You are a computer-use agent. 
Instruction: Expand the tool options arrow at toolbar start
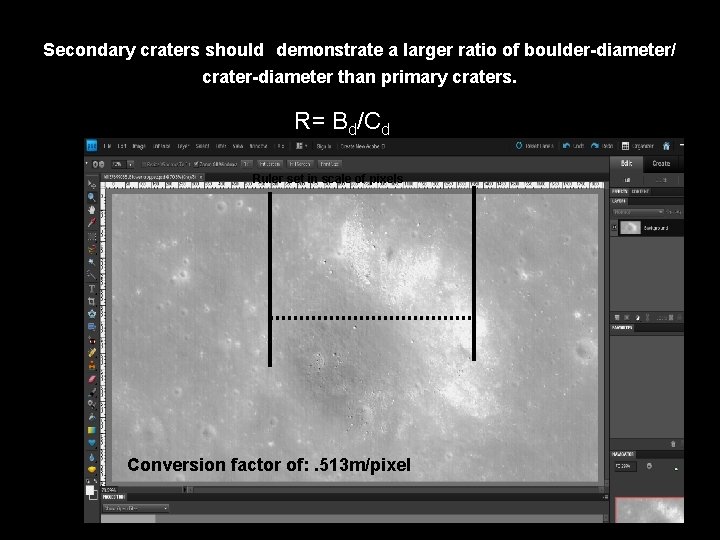86,163
